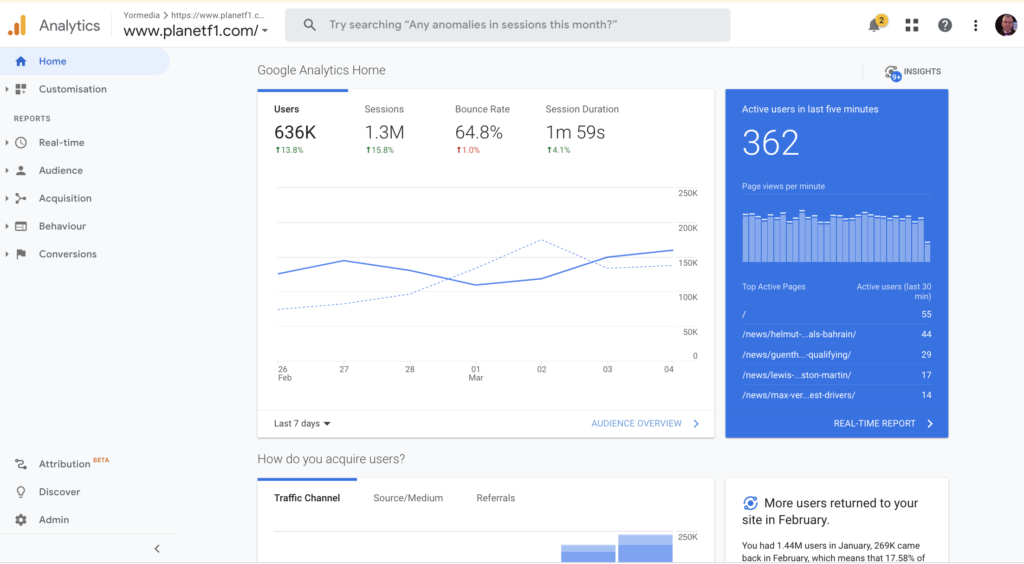
Task: Expand the Customisation section arrow
Action: tap(7, 89)
